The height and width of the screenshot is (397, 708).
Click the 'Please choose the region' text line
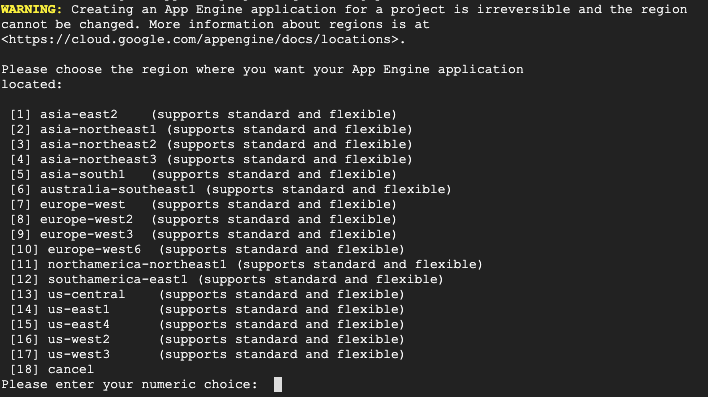[262, 69]
